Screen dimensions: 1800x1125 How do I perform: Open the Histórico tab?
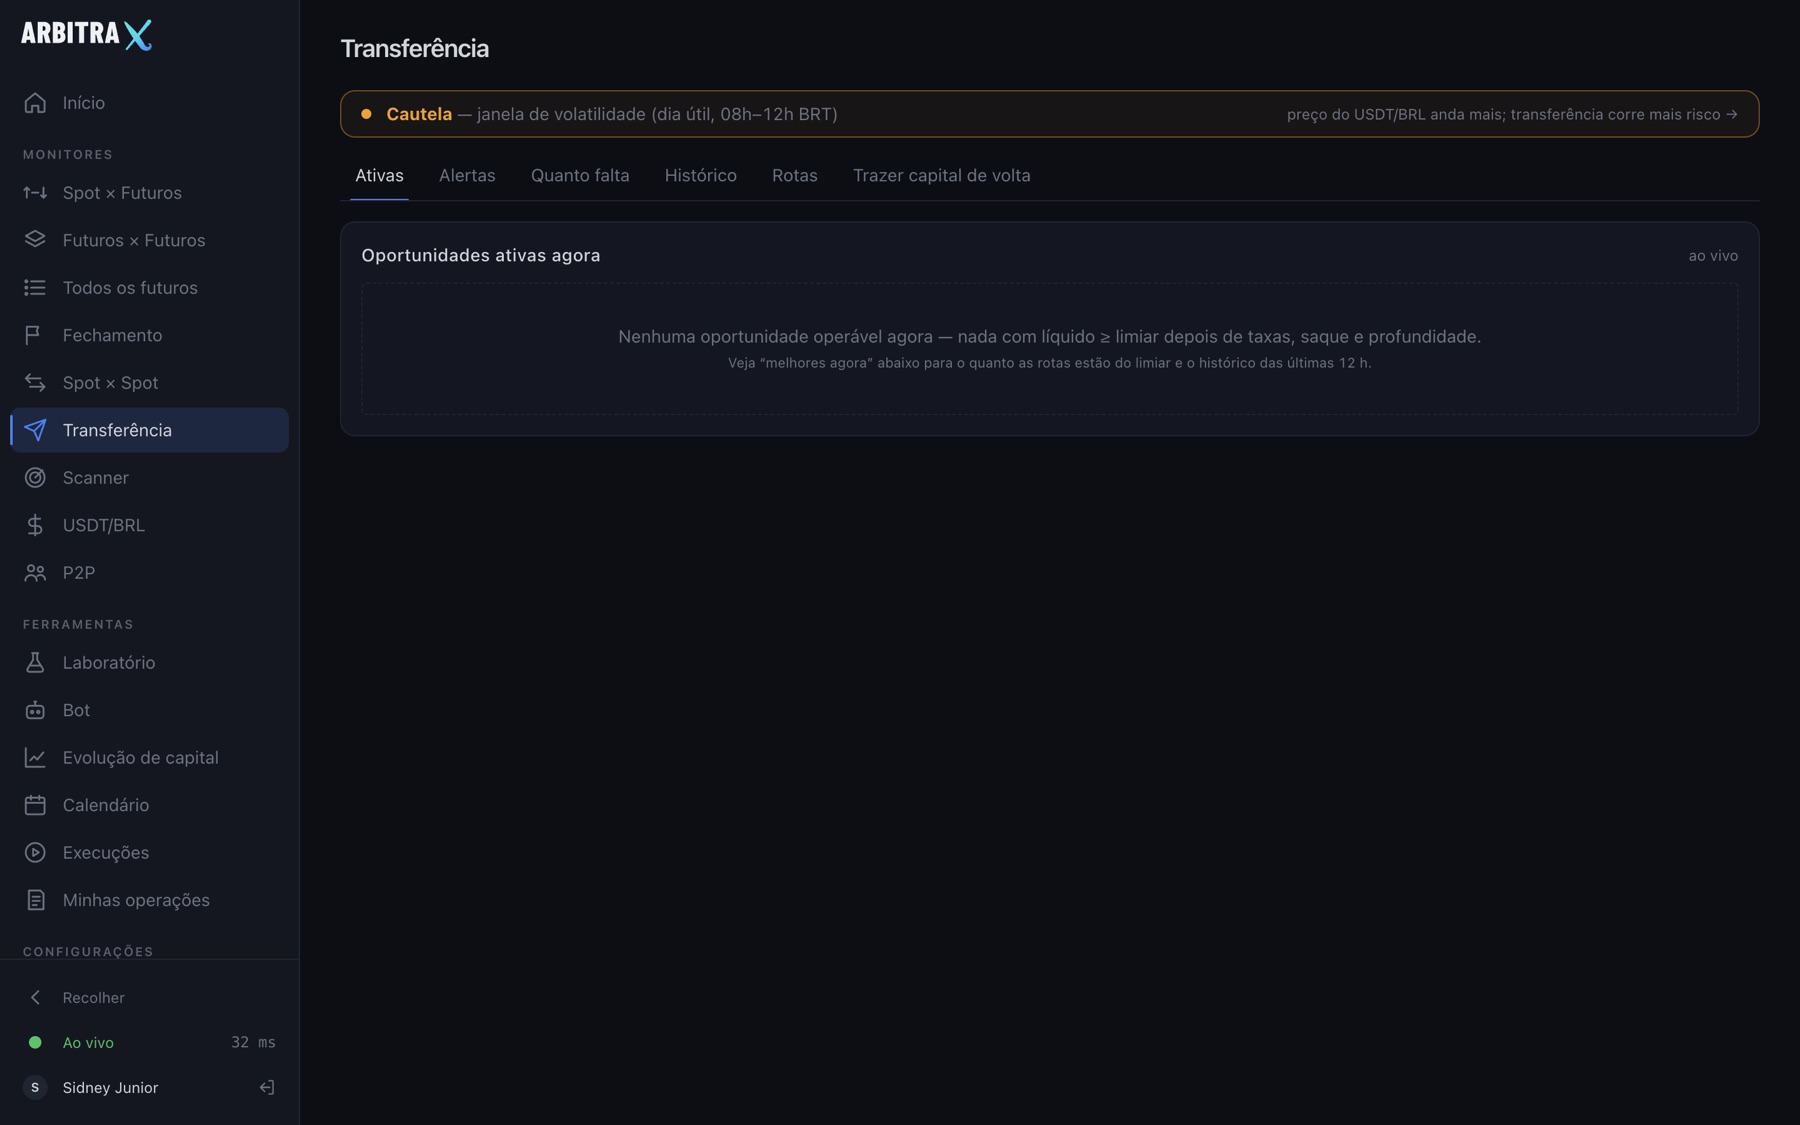[x=701, y=175]
